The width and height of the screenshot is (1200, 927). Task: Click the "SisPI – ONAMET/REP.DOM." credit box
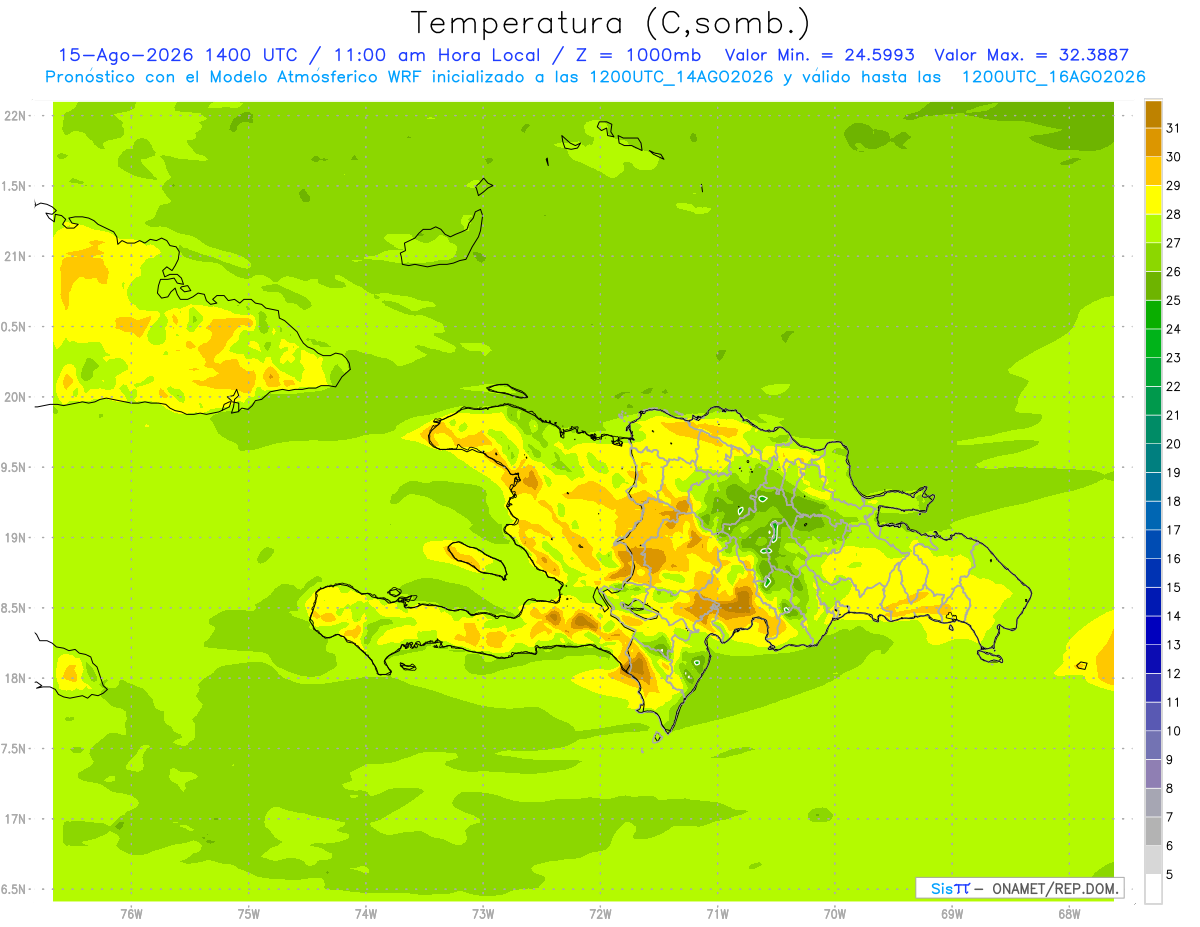coord(1019,888)
